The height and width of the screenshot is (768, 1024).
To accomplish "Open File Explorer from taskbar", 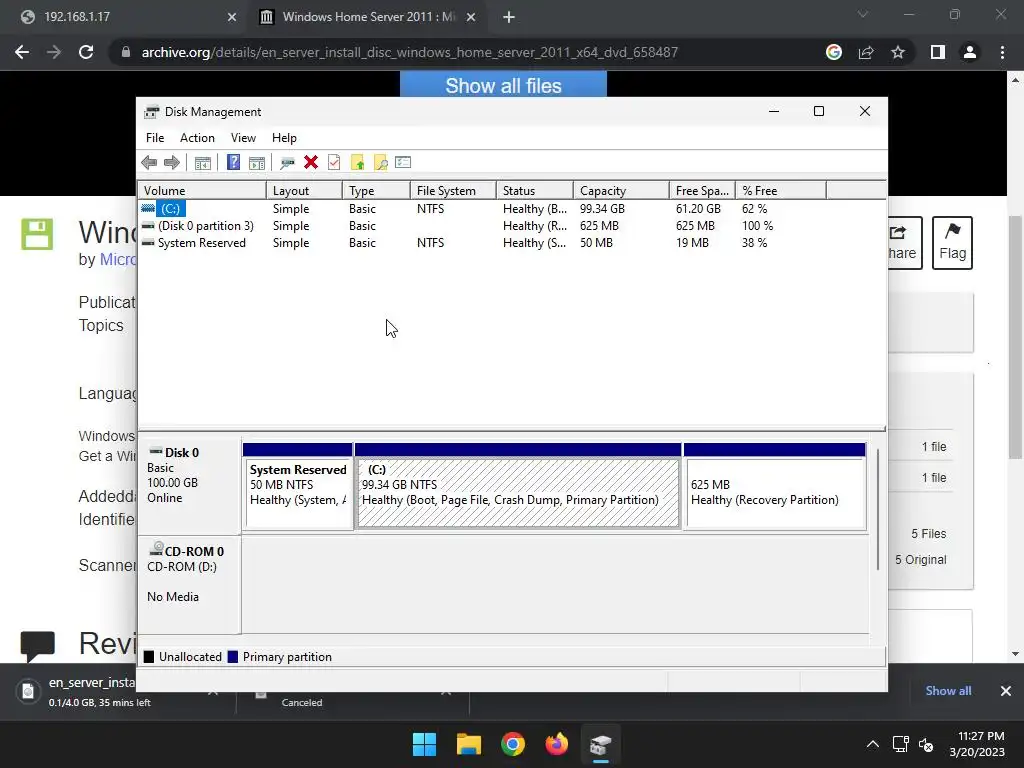I will click(469, 744).
